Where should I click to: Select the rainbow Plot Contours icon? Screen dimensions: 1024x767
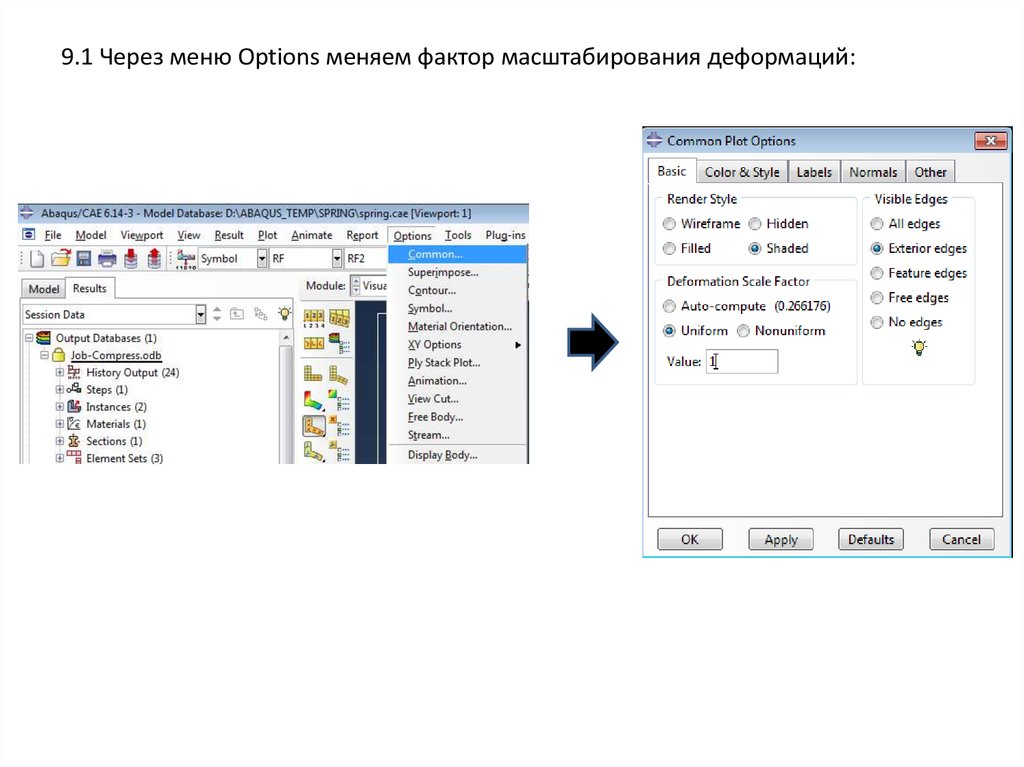(x=313, y=400)
